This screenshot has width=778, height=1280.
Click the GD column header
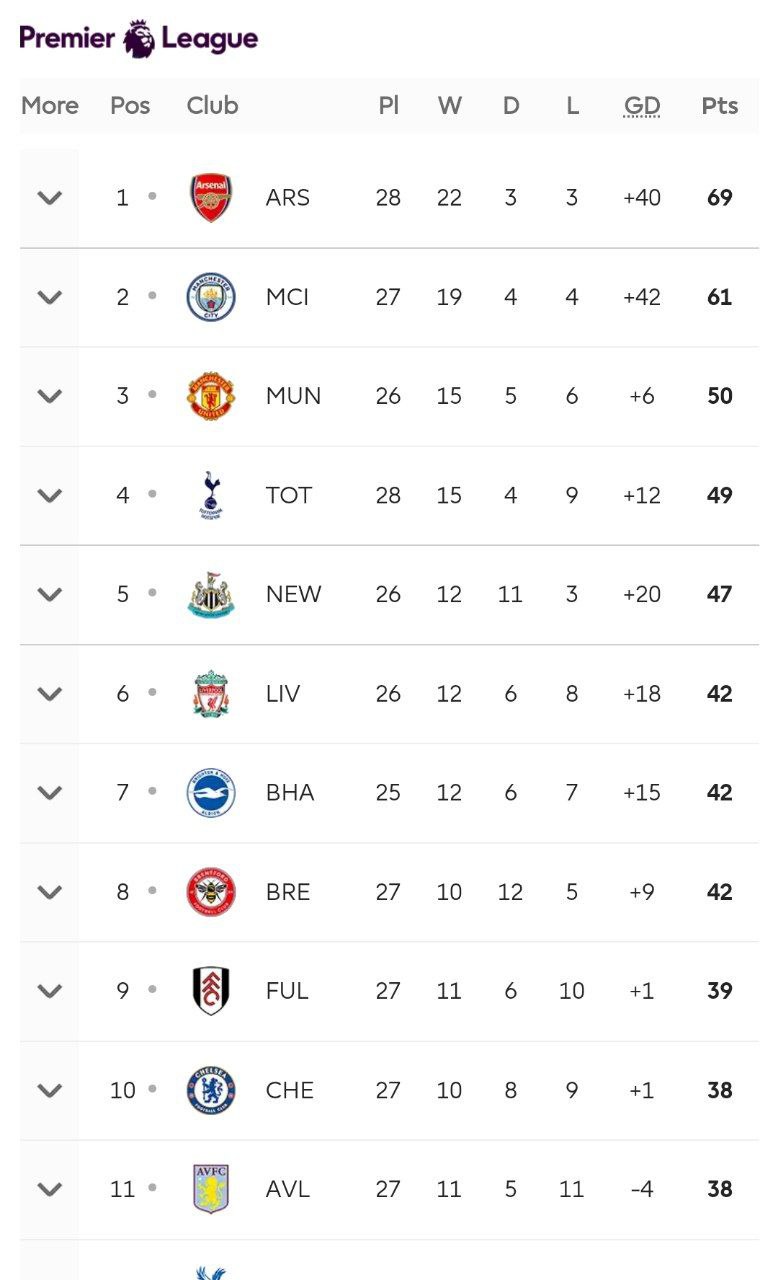[642, 106]
